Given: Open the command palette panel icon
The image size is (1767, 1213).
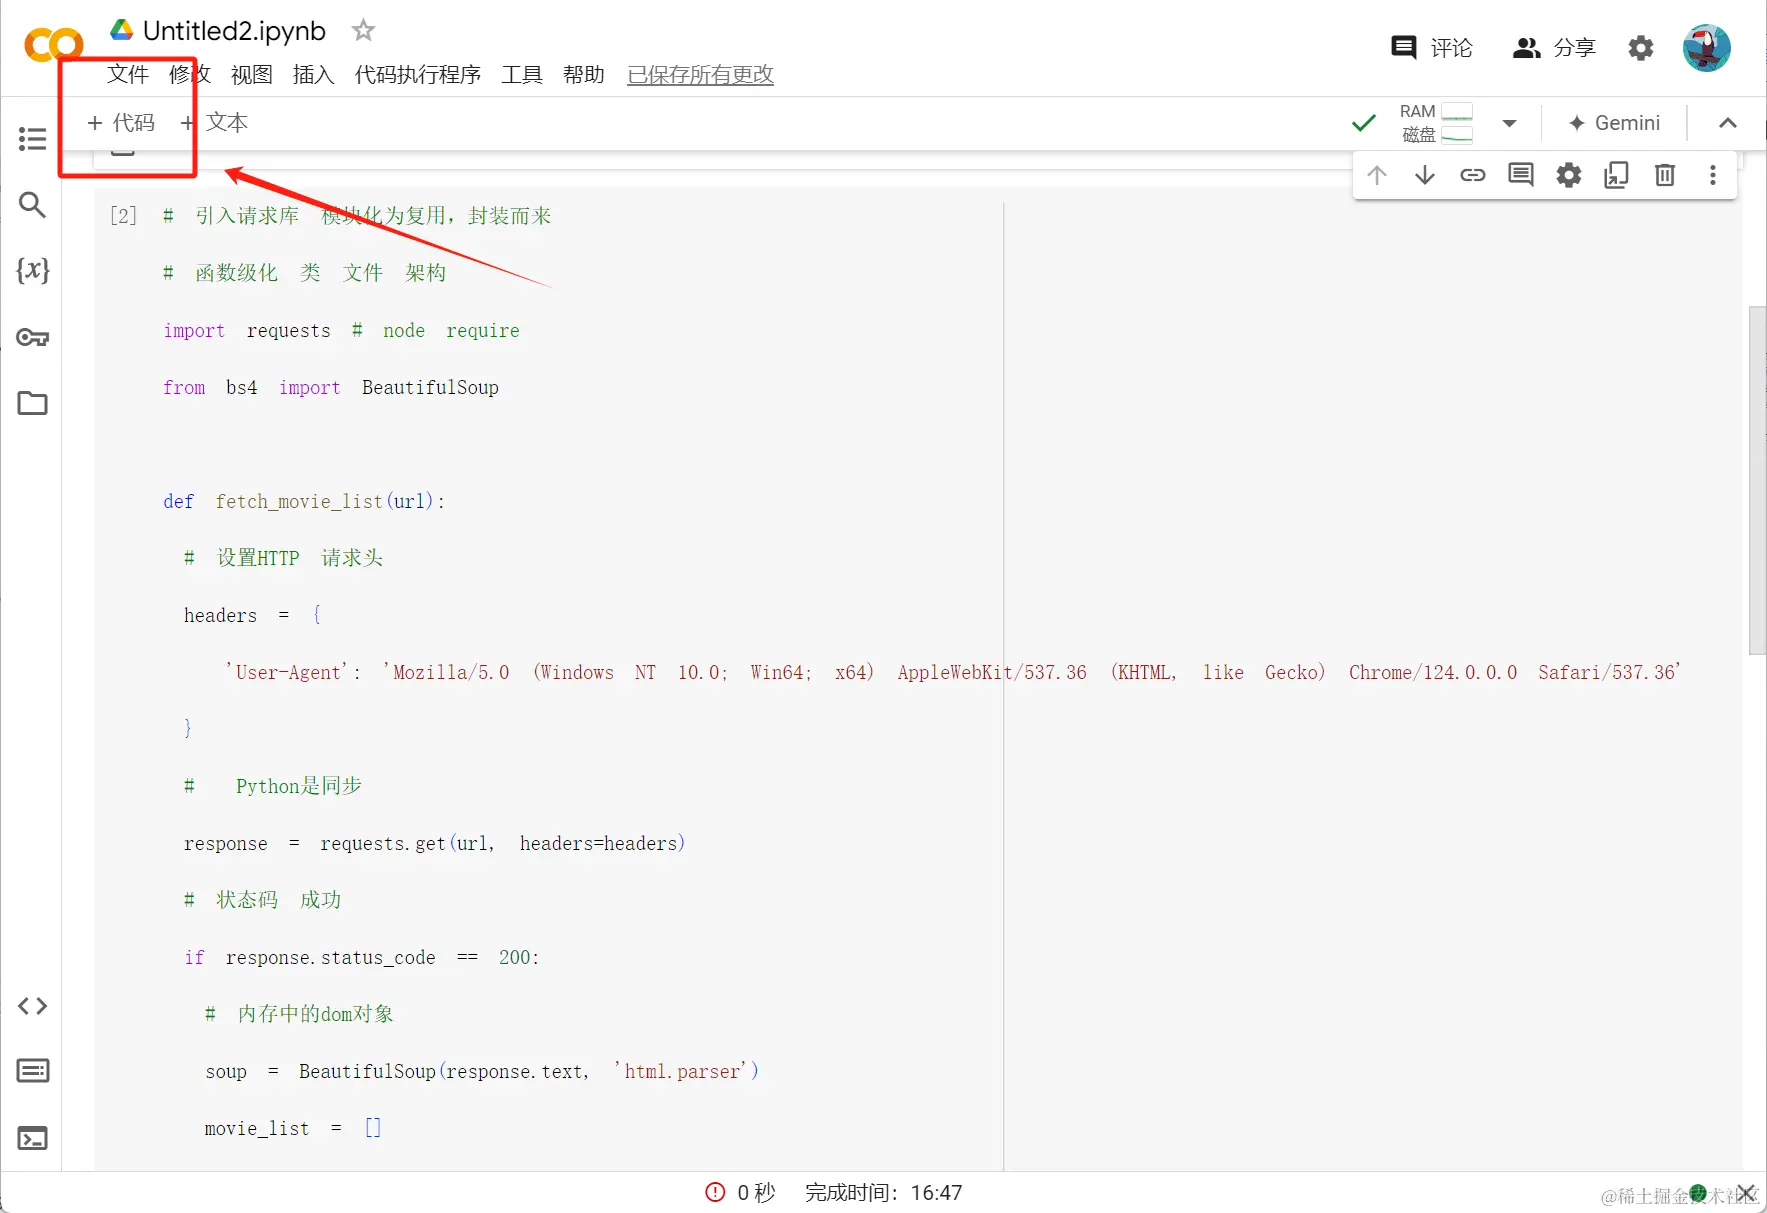Looking at the screenshot, I should (x=32, y=1071).
